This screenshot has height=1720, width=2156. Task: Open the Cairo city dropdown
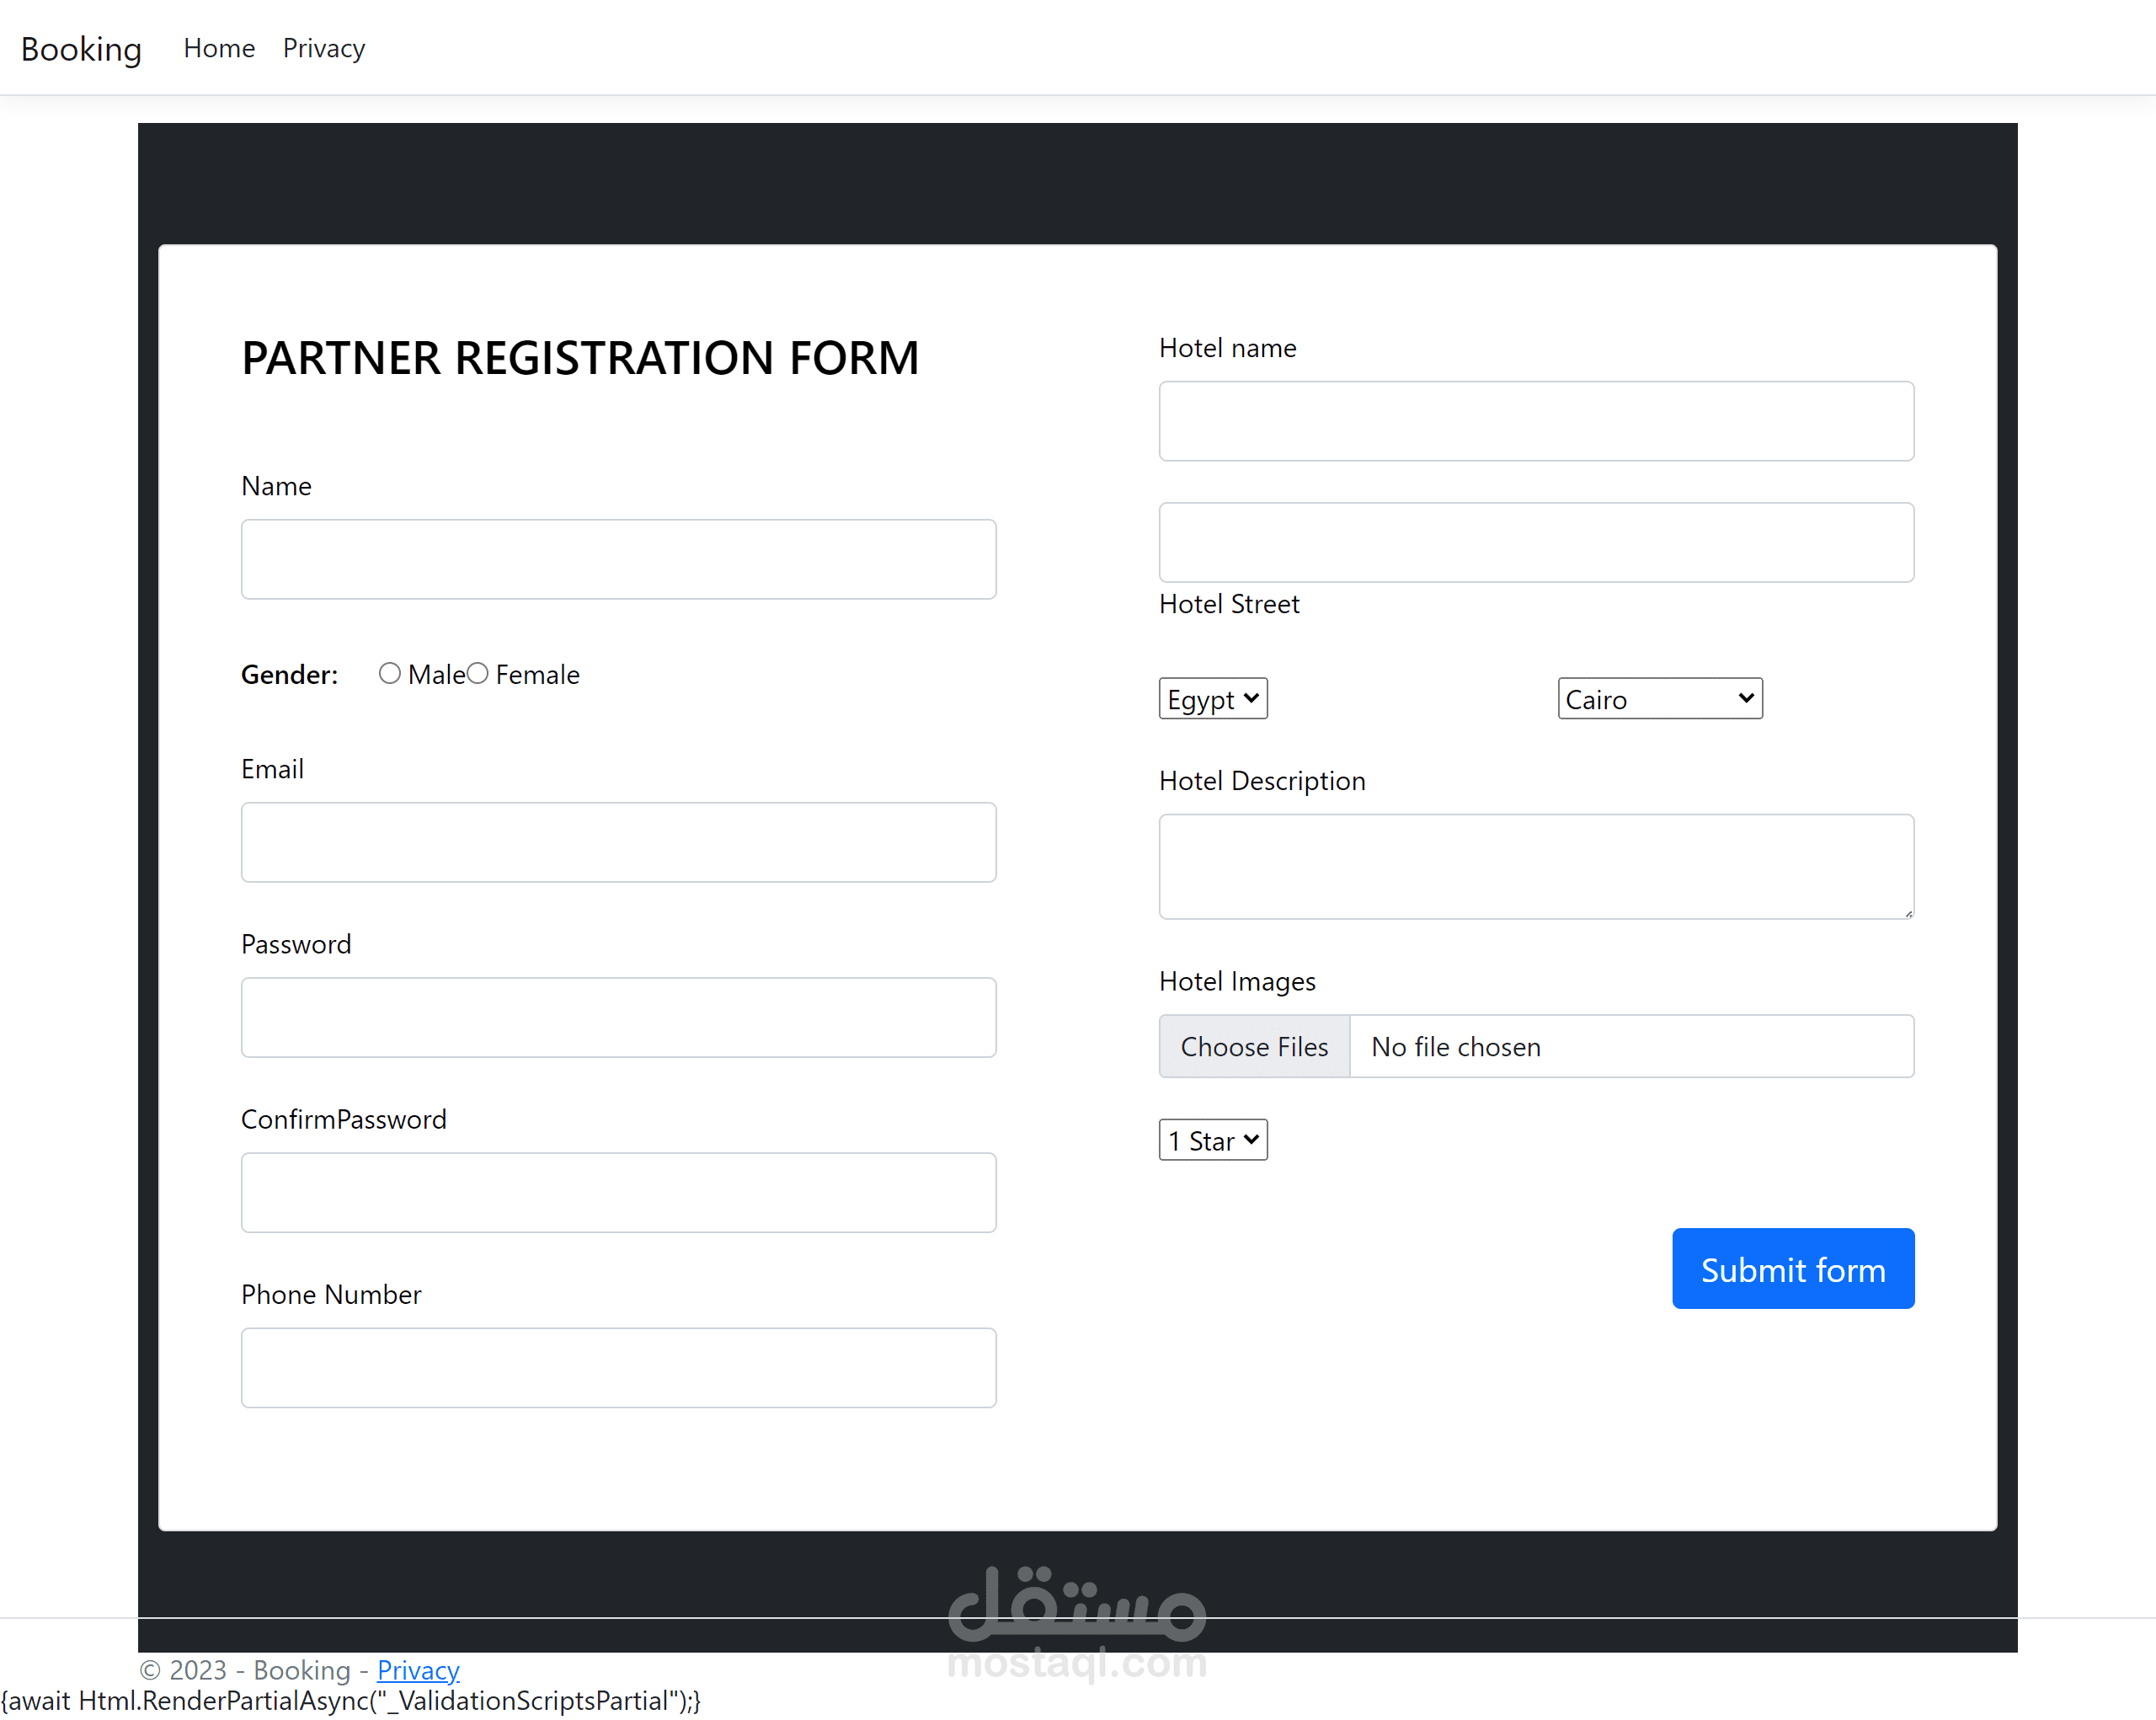(x=1660, y=699)
